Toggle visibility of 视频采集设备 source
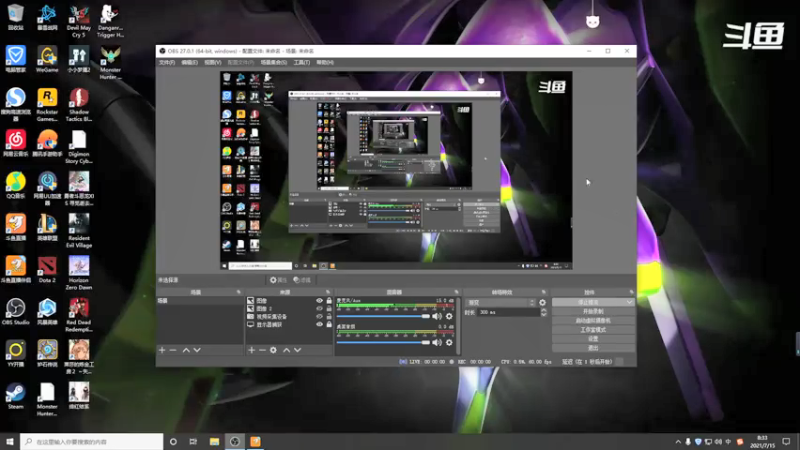Viewport: 800px width, 450px height. [x=319, y=316]
